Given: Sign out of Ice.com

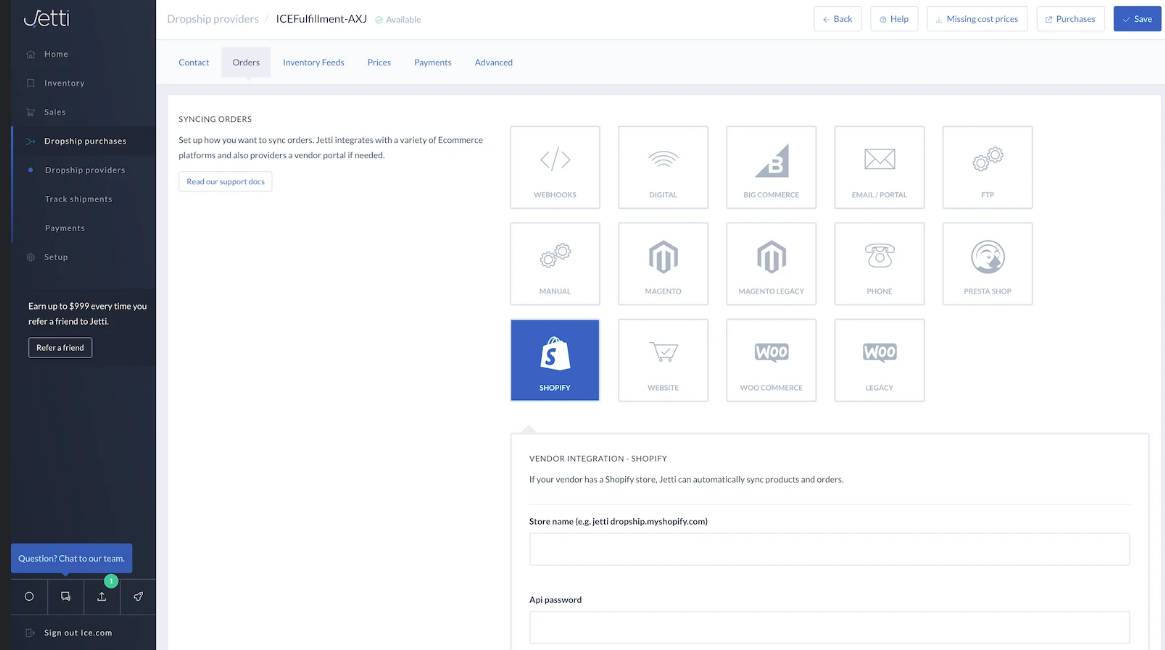Looking at the screenshot, I should point(77,633).
